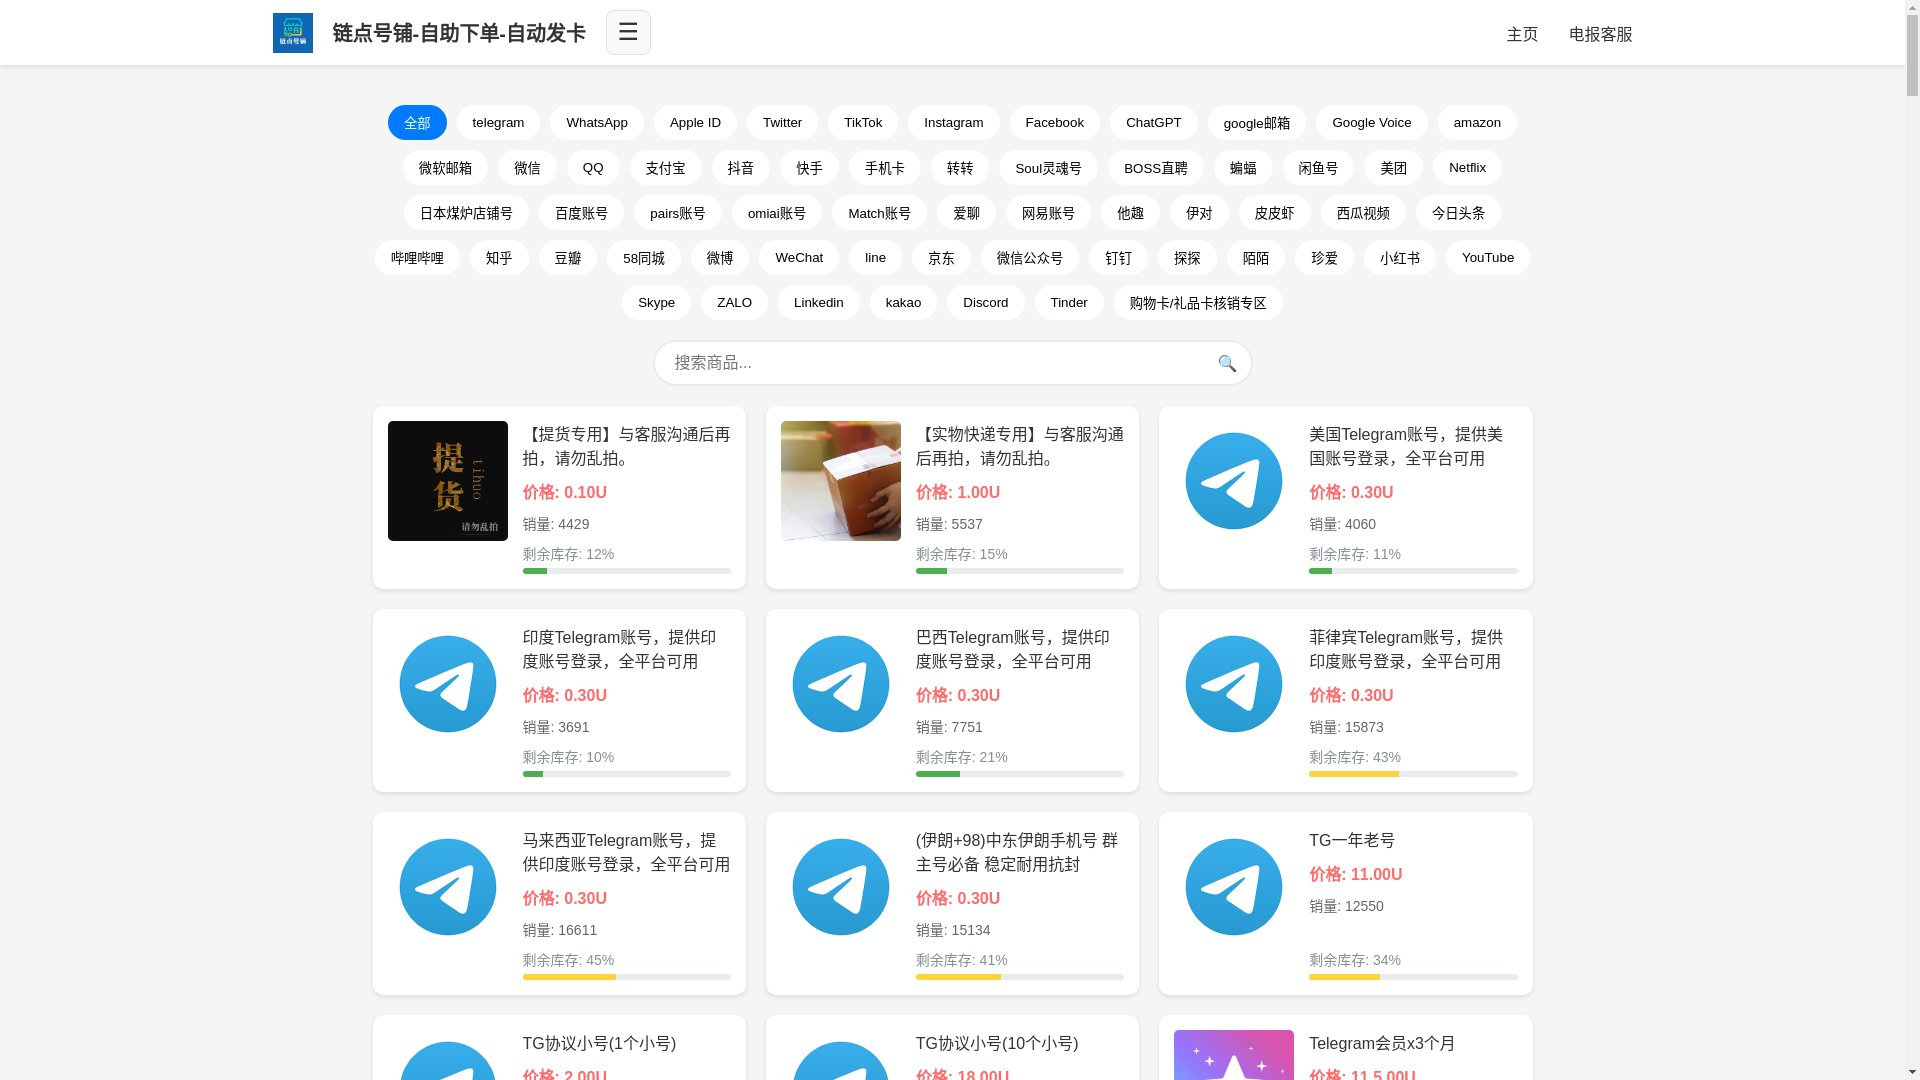Choose the Facebook category
This screenshot has height=1080, width=1920.
pos(1055,122)
